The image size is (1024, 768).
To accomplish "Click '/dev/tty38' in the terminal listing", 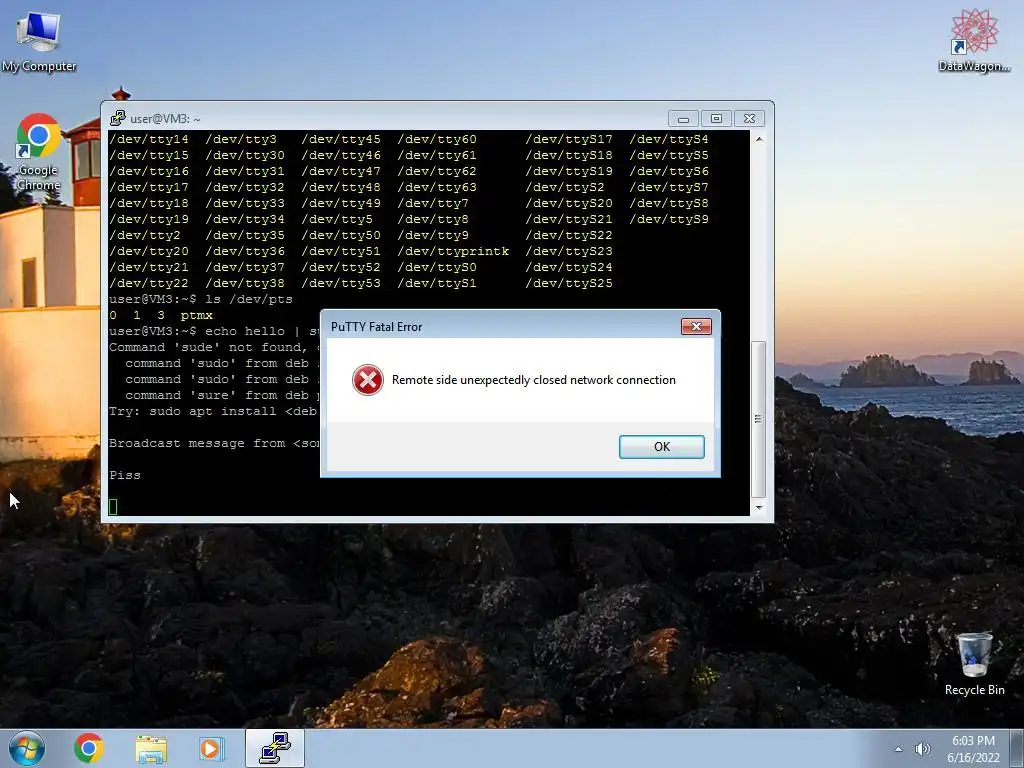I will click(x=245, y=283).
